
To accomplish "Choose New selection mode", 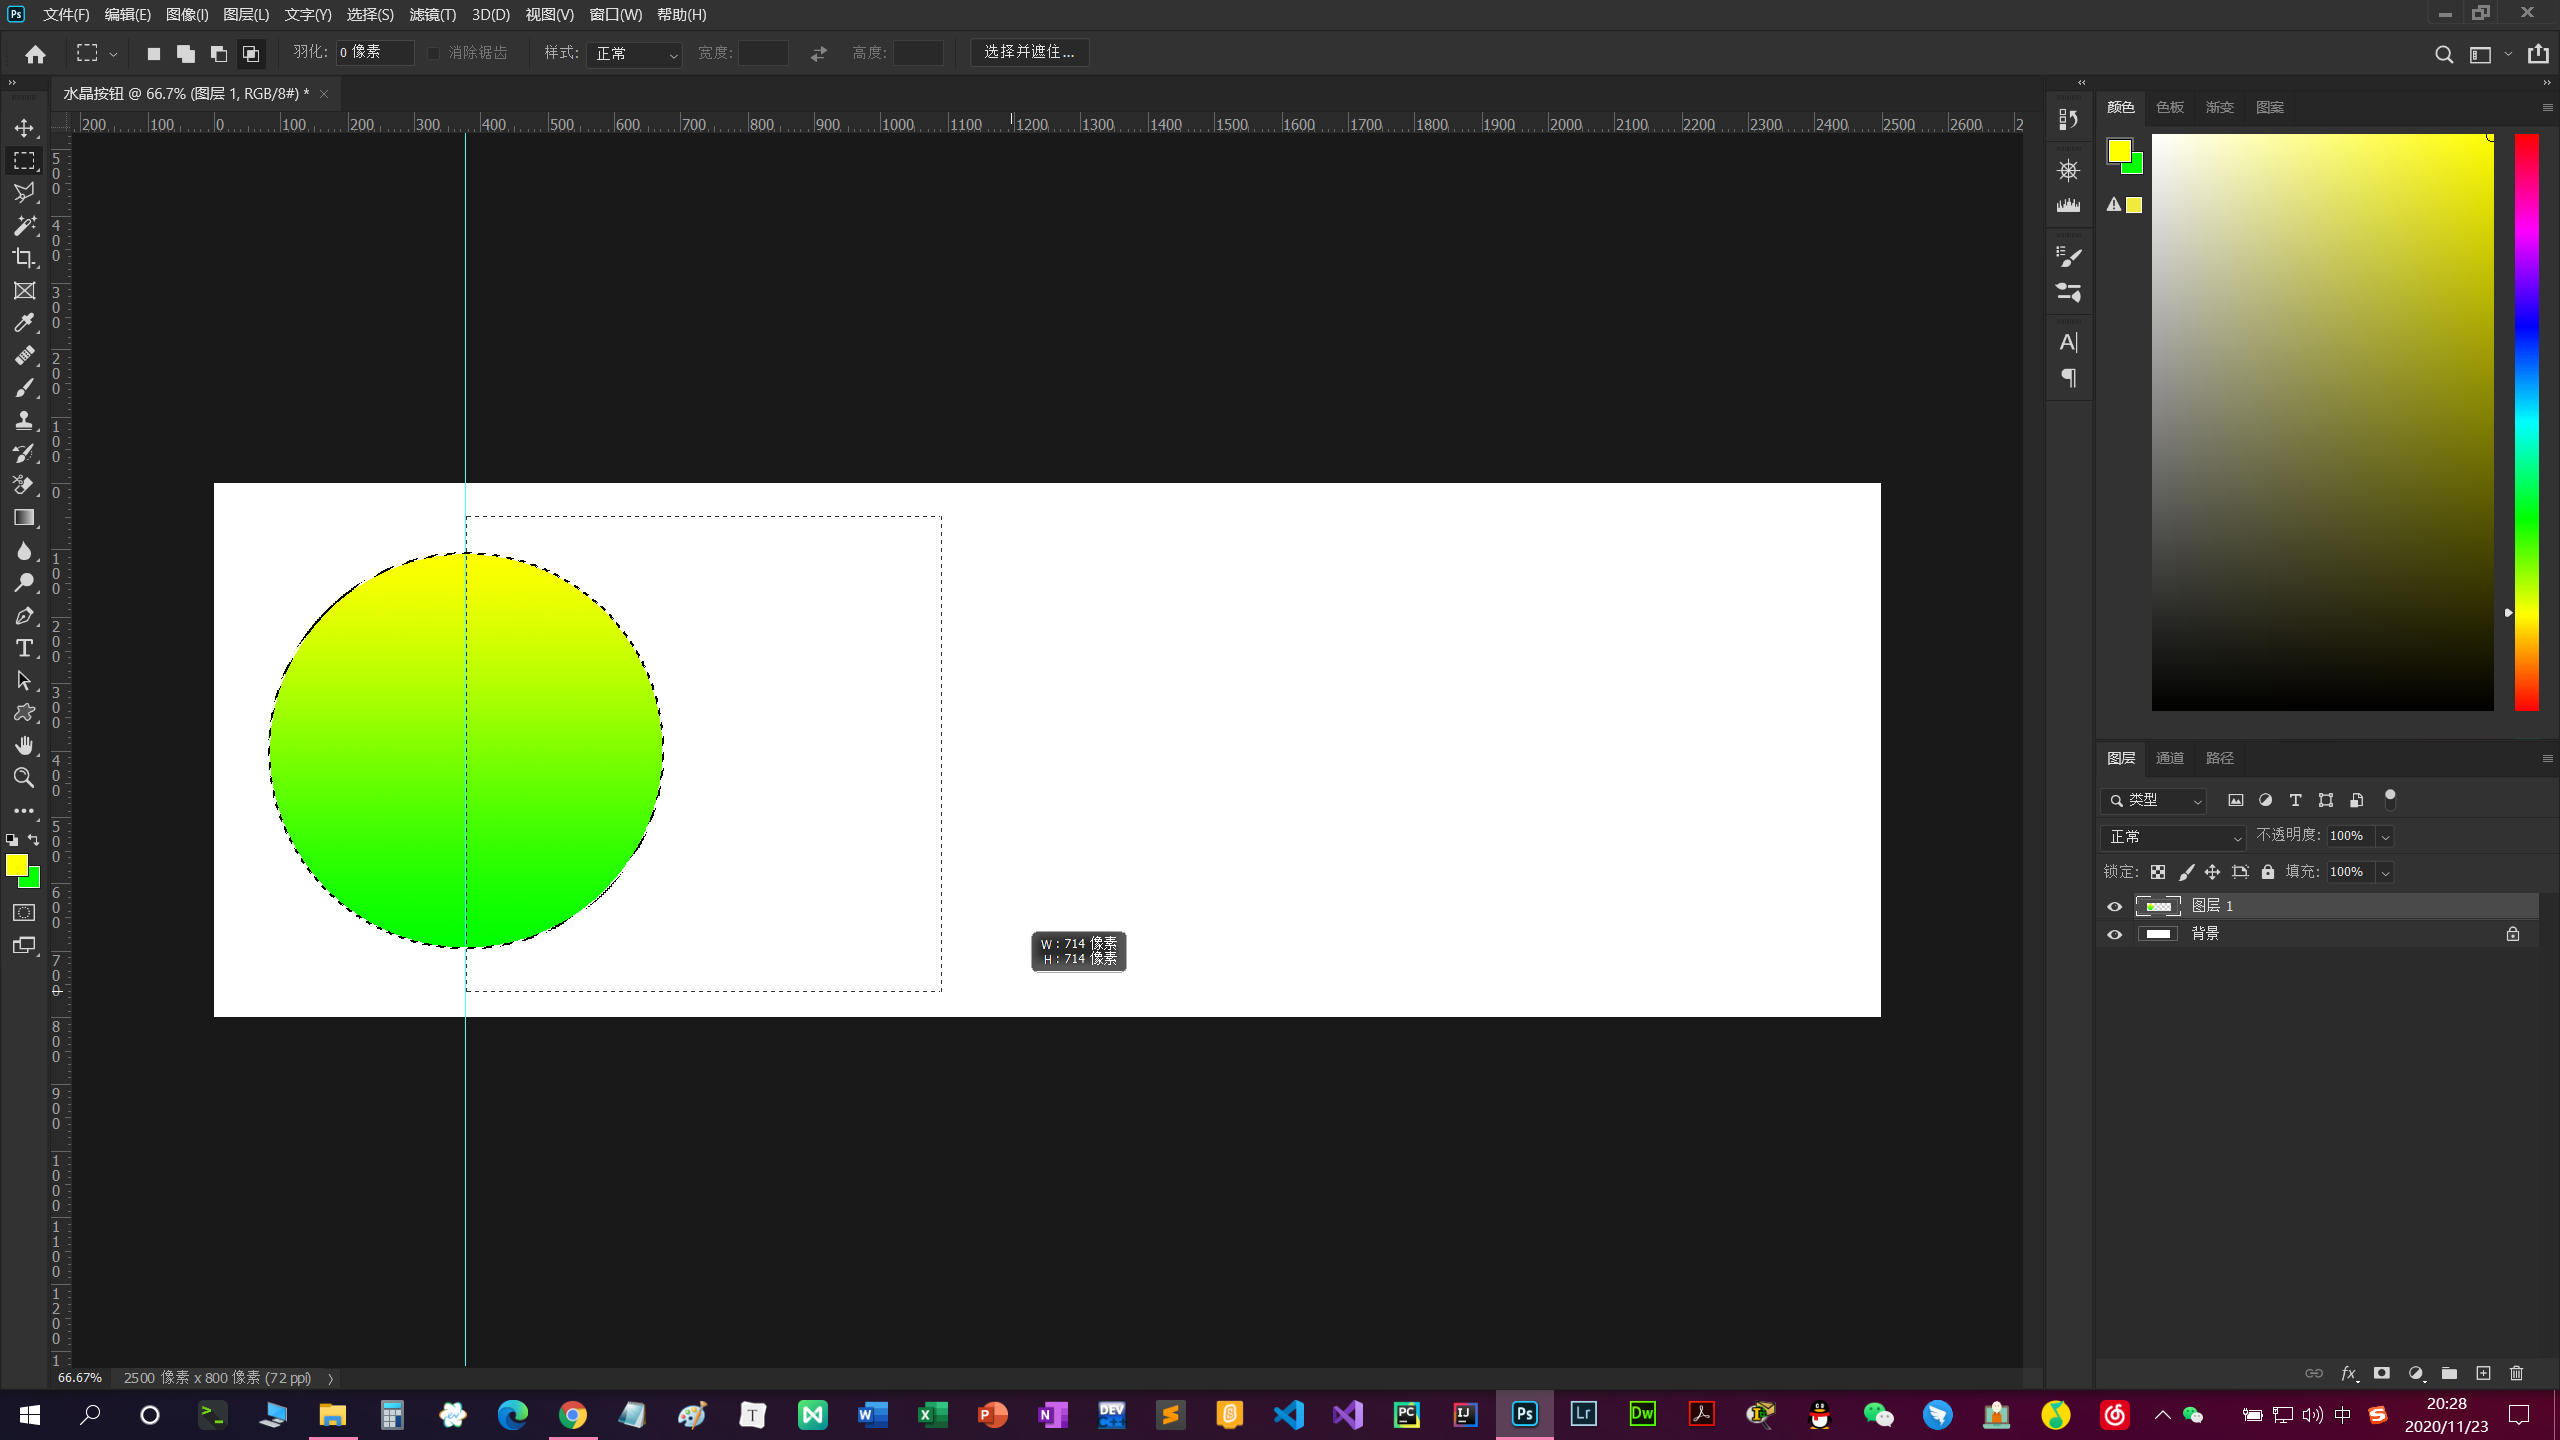I will 153,54.
